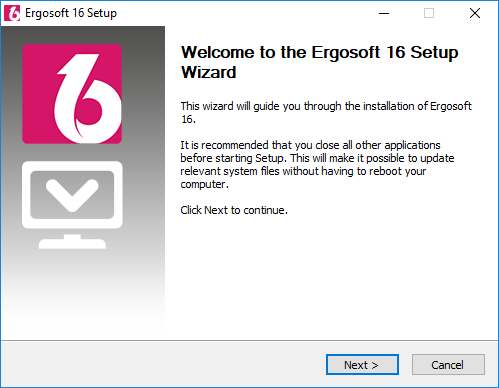Click the blank white area below the instructions
The width and height of the screenshot is (499, 388).
pyautogui.click(x=330, y=277)
